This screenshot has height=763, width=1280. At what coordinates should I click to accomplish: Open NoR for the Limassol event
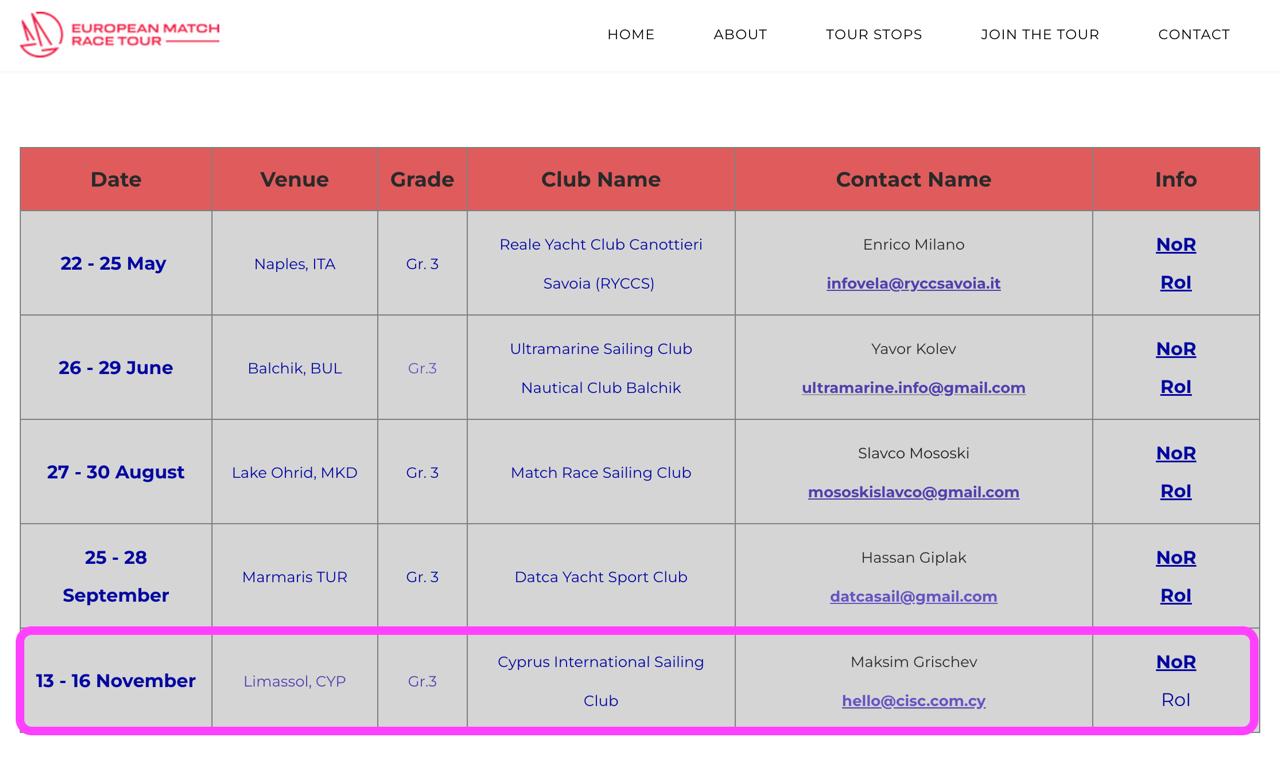click(x=1176, y=662)
